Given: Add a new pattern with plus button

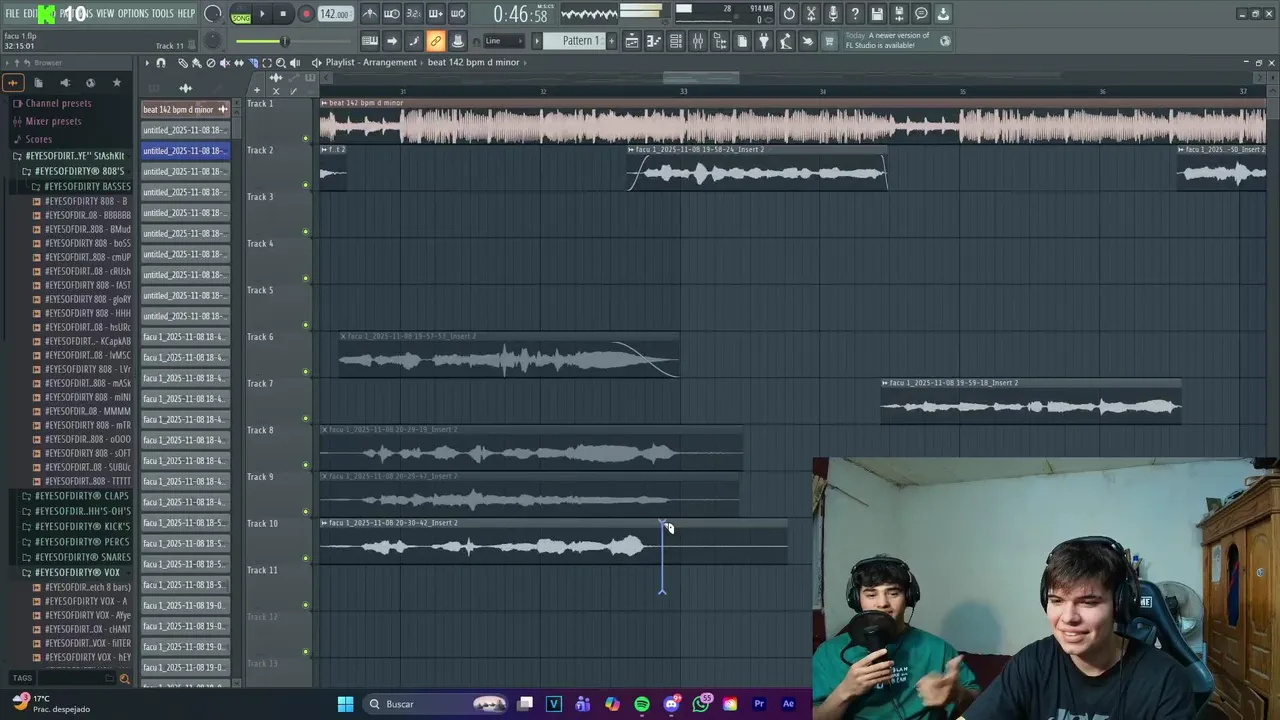Looking at the screenshot, I should click(x=611, y=41).
